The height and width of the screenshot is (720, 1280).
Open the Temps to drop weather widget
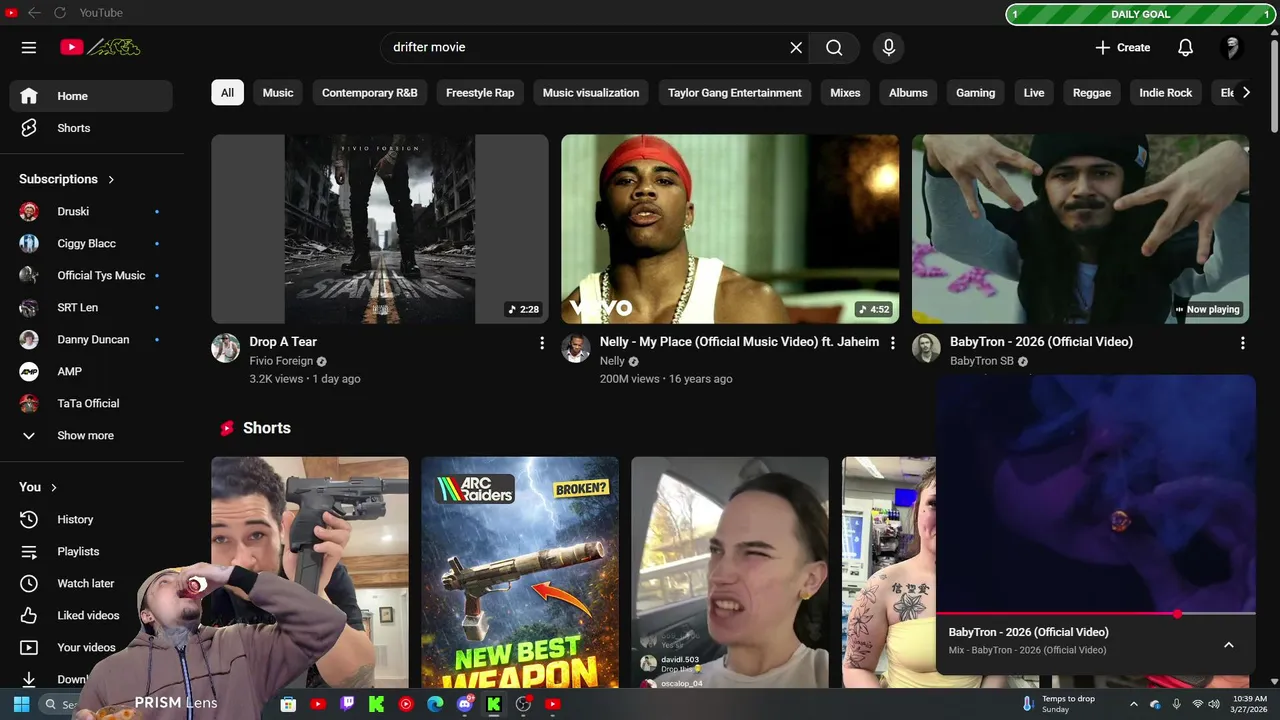1060,704
